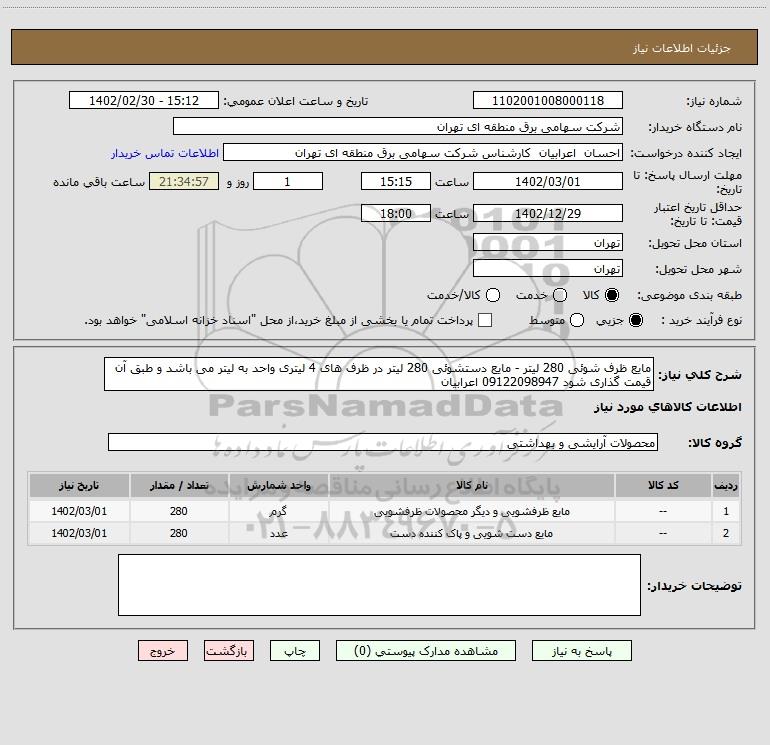Image resolution: width=770 pixels, height=745 pixels.
Task: Click the general need description text box
Action: click(379, 374)
